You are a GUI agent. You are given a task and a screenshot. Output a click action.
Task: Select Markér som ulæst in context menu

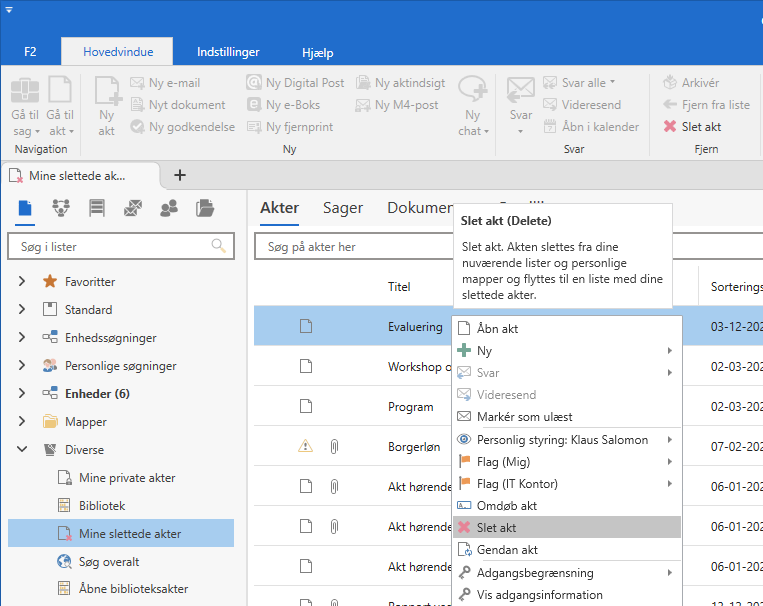pyautogui.click(x=524, y=417)
